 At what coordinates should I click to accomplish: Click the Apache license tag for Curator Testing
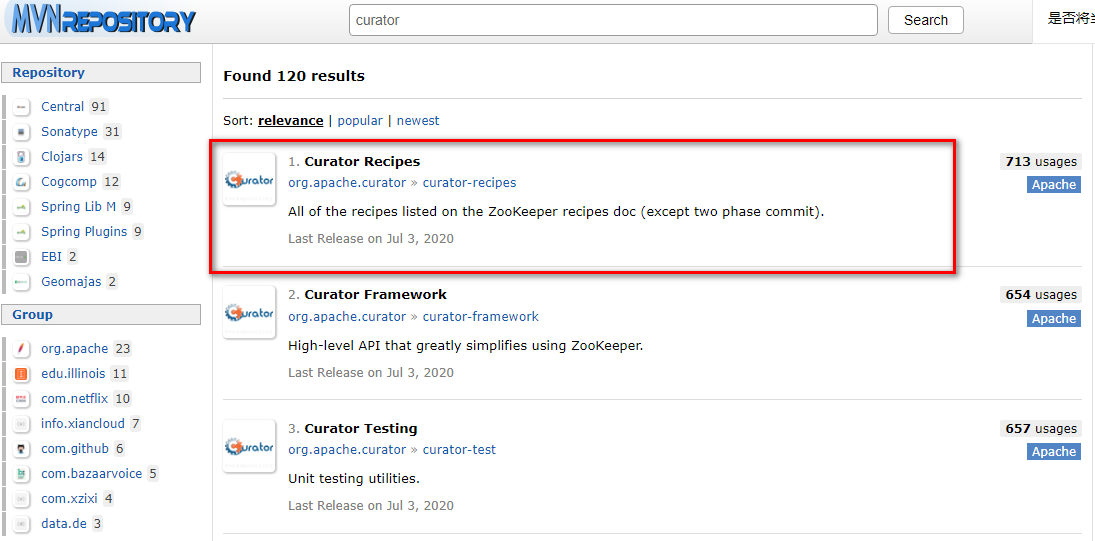(1054, 452)
